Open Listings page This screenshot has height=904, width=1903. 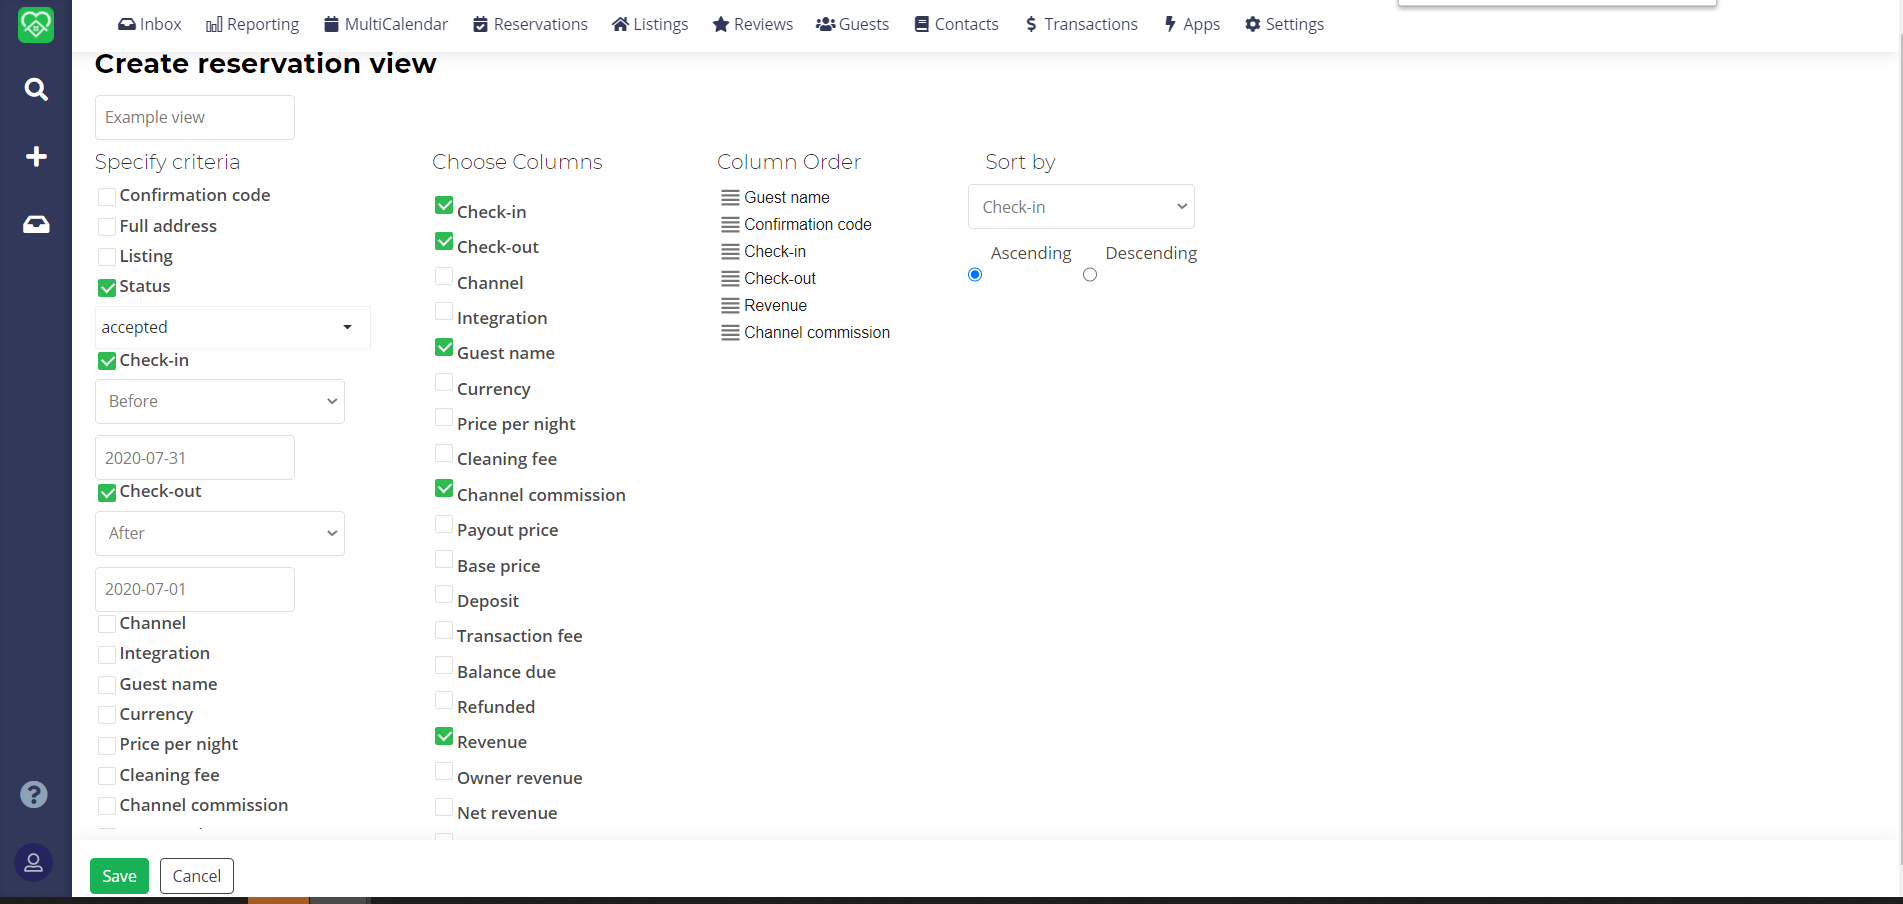coord(650,24)
